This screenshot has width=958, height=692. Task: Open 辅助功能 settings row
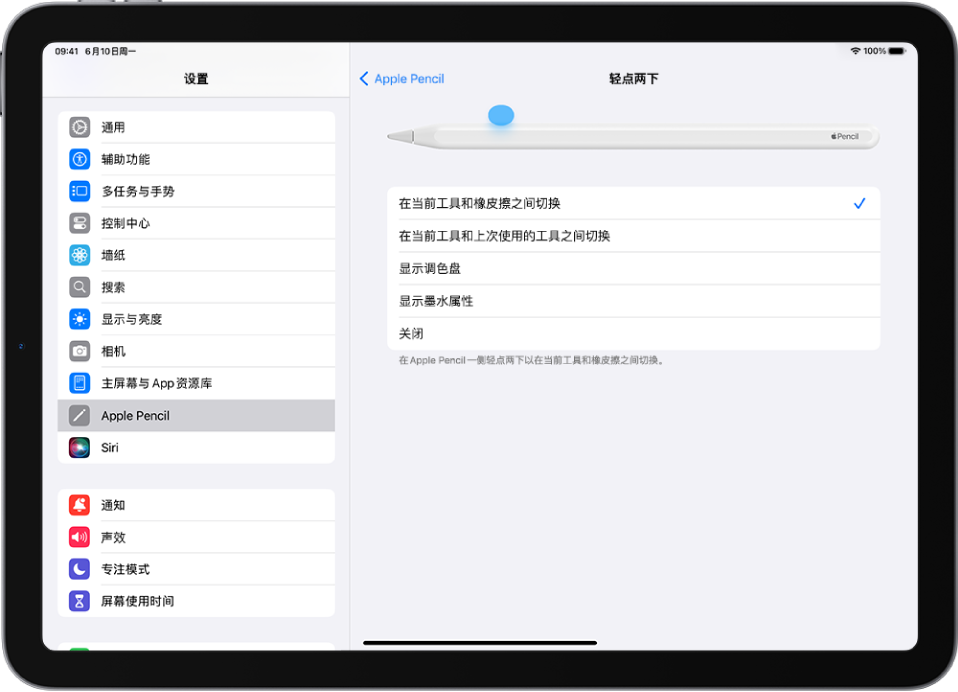tap(196, 159)
